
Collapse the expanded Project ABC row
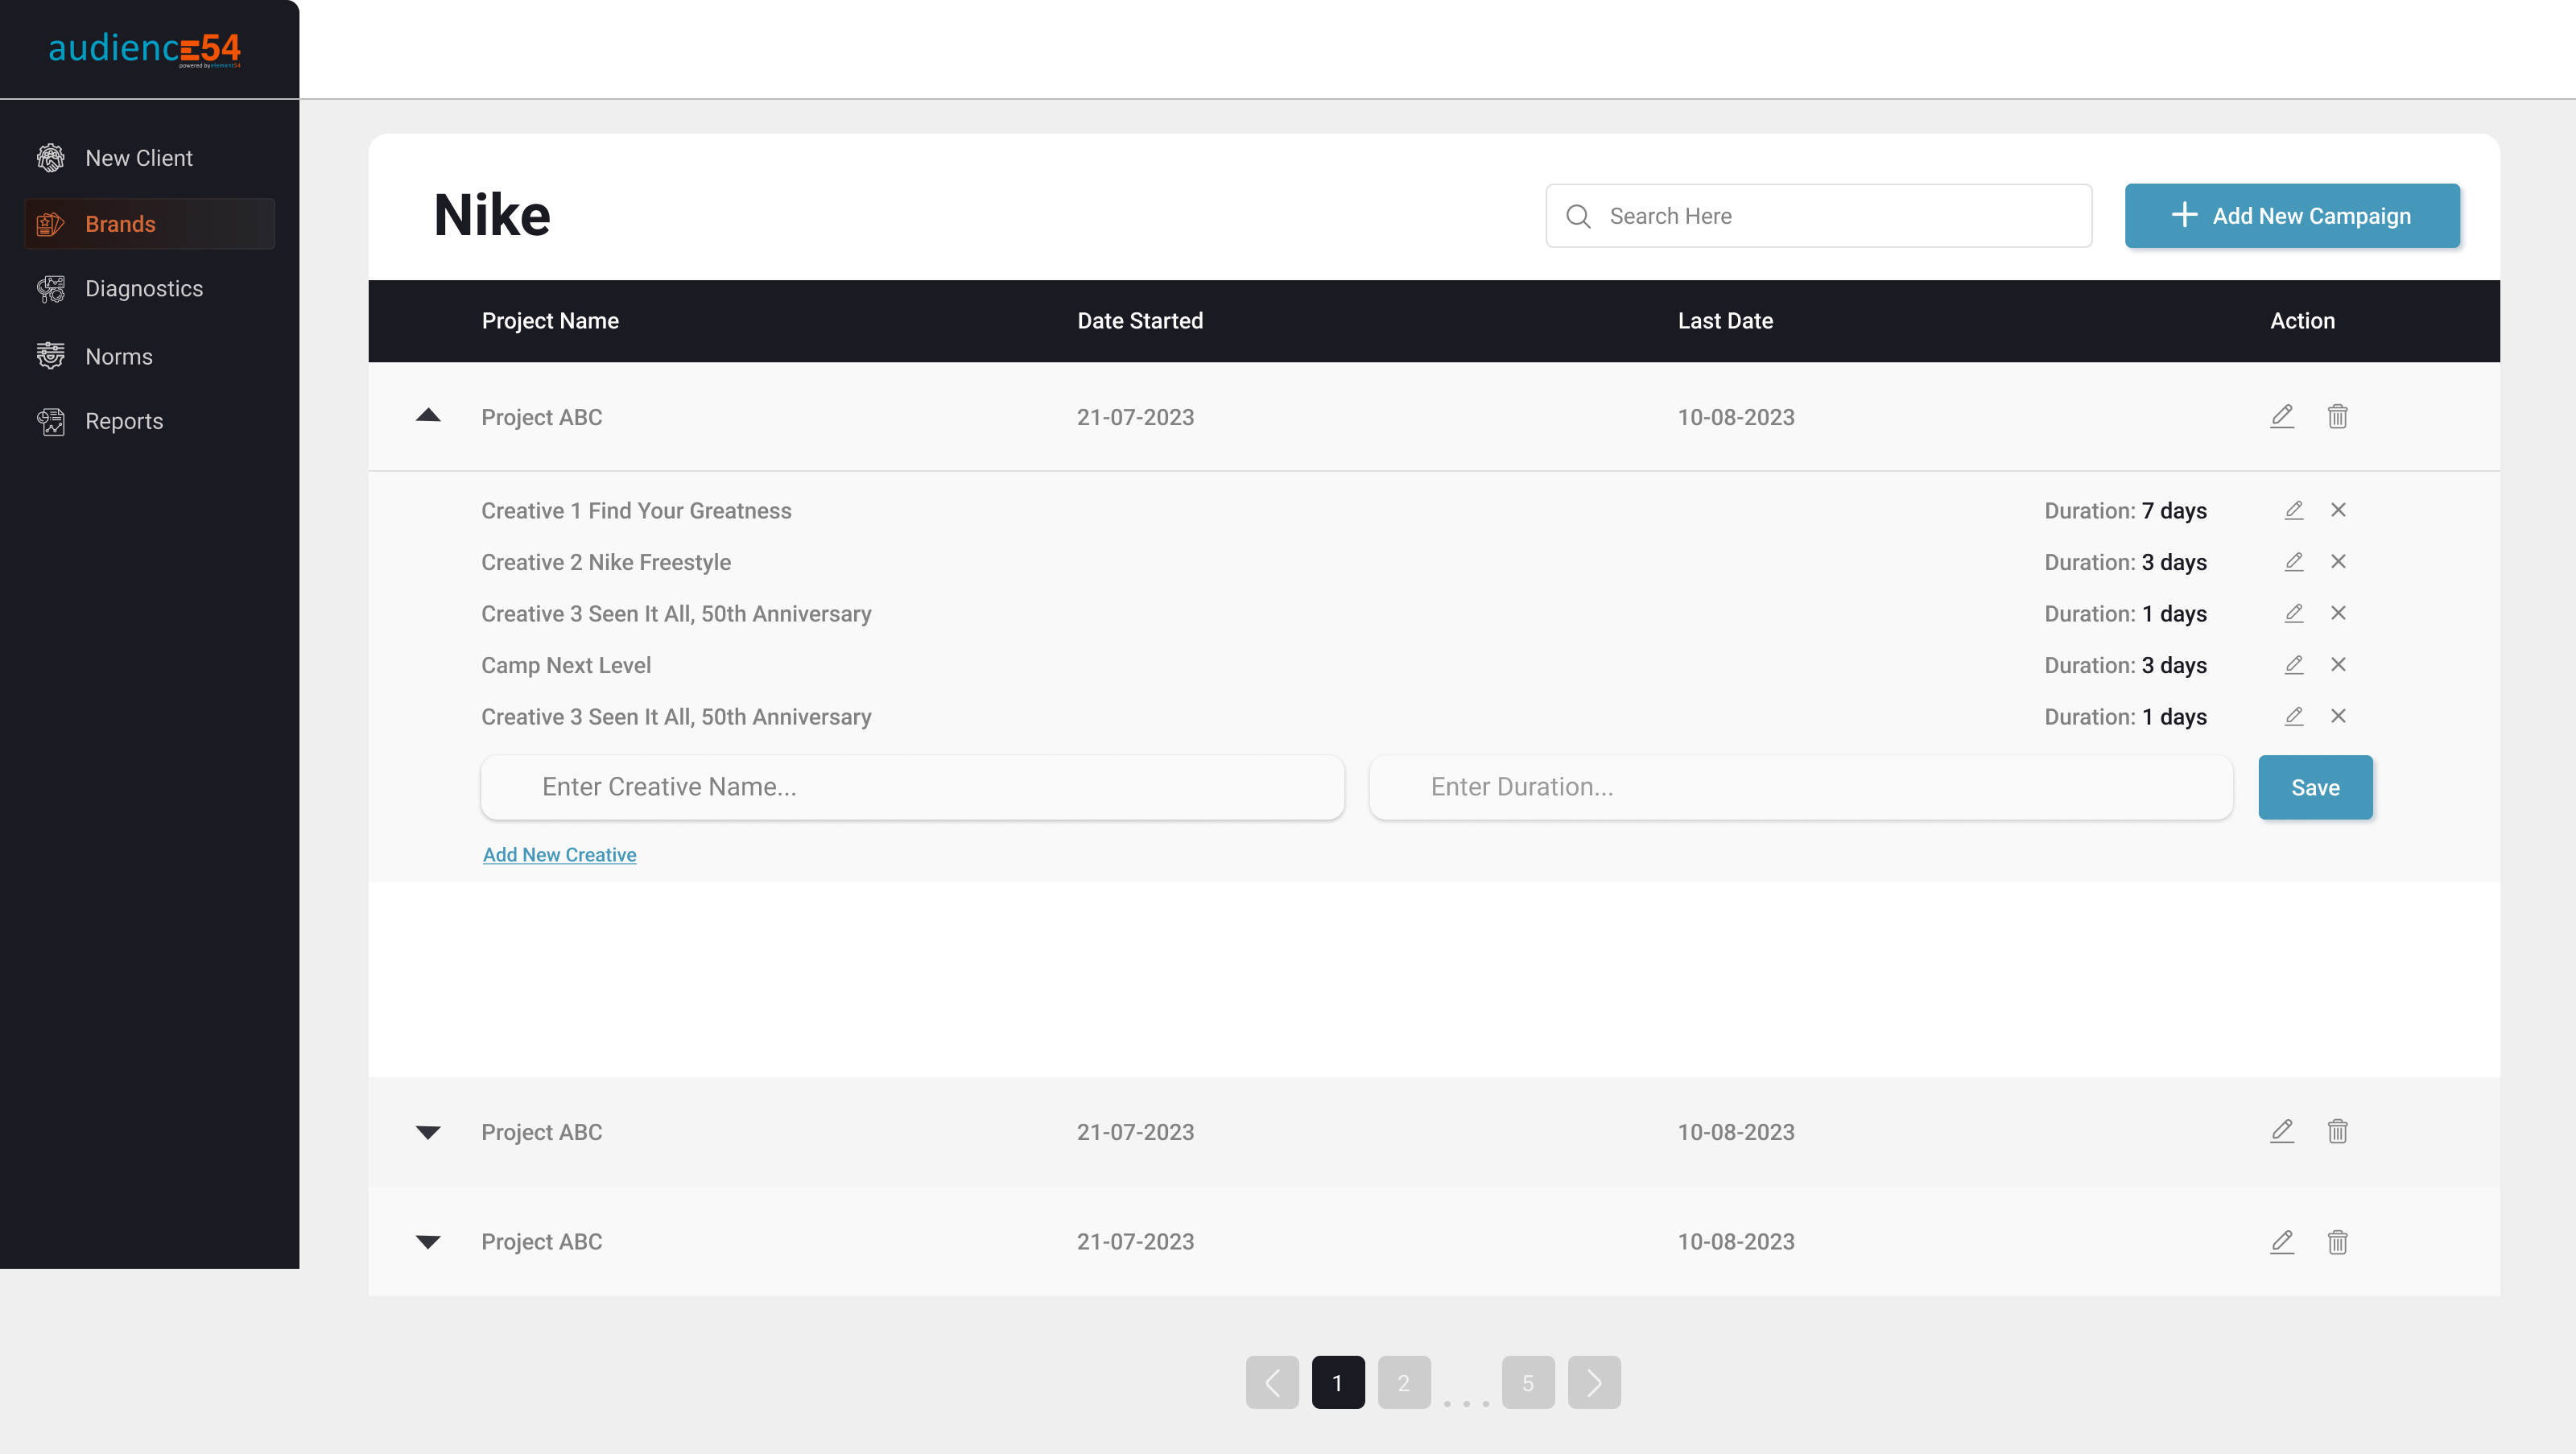pyautogui.click(x=428, y=415)
